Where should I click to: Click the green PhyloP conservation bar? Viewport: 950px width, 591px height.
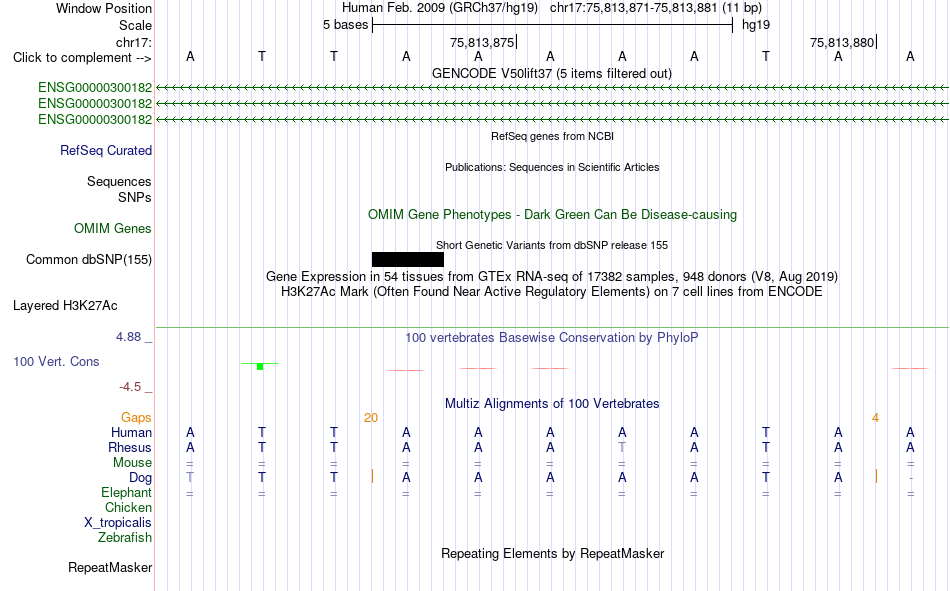pos(260,366)
